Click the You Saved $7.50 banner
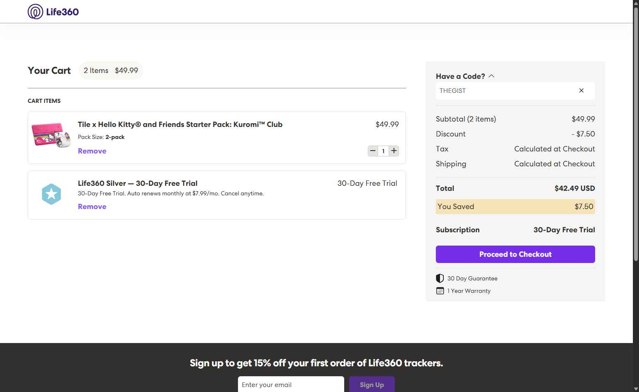This screenshot has height=392, width=639. 515,207
